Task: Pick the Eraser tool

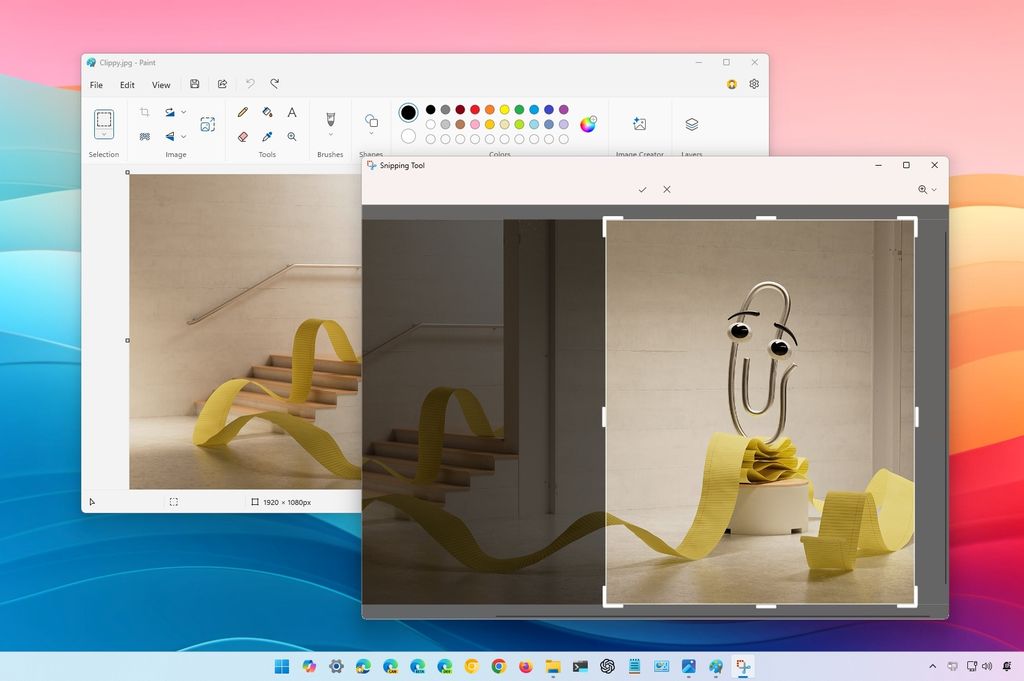Action: 243,136
